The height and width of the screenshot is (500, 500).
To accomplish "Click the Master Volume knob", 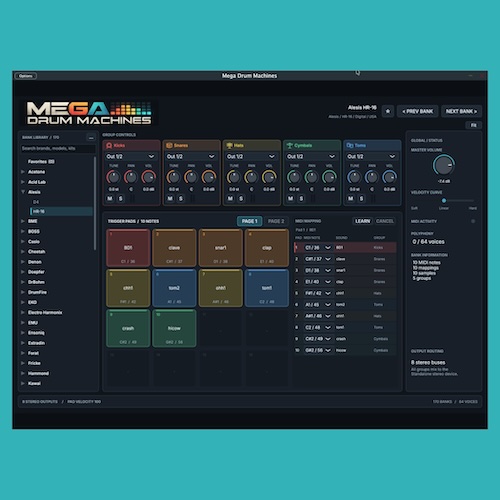I will pyautogui.click(x=444, y=165).
